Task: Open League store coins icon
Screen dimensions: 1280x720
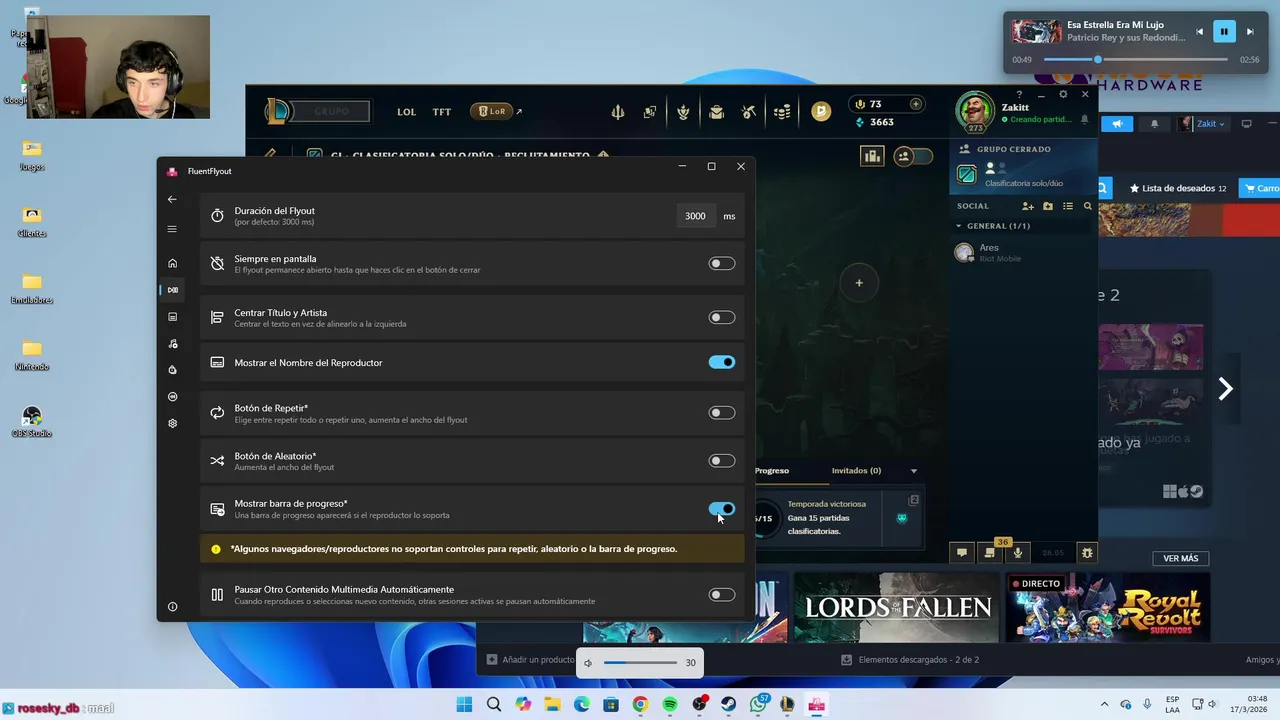Action: pos(782,112)
